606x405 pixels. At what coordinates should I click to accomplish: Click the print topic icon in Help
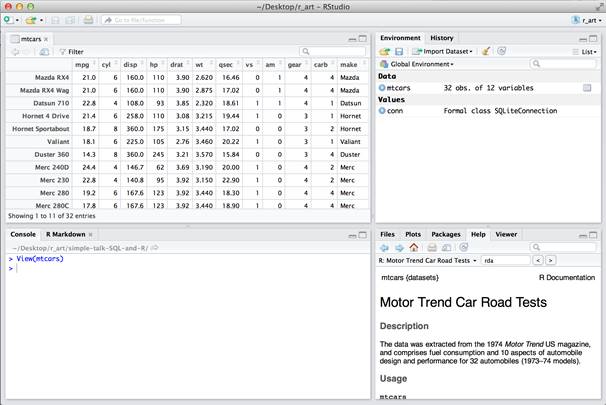[432, 247]
